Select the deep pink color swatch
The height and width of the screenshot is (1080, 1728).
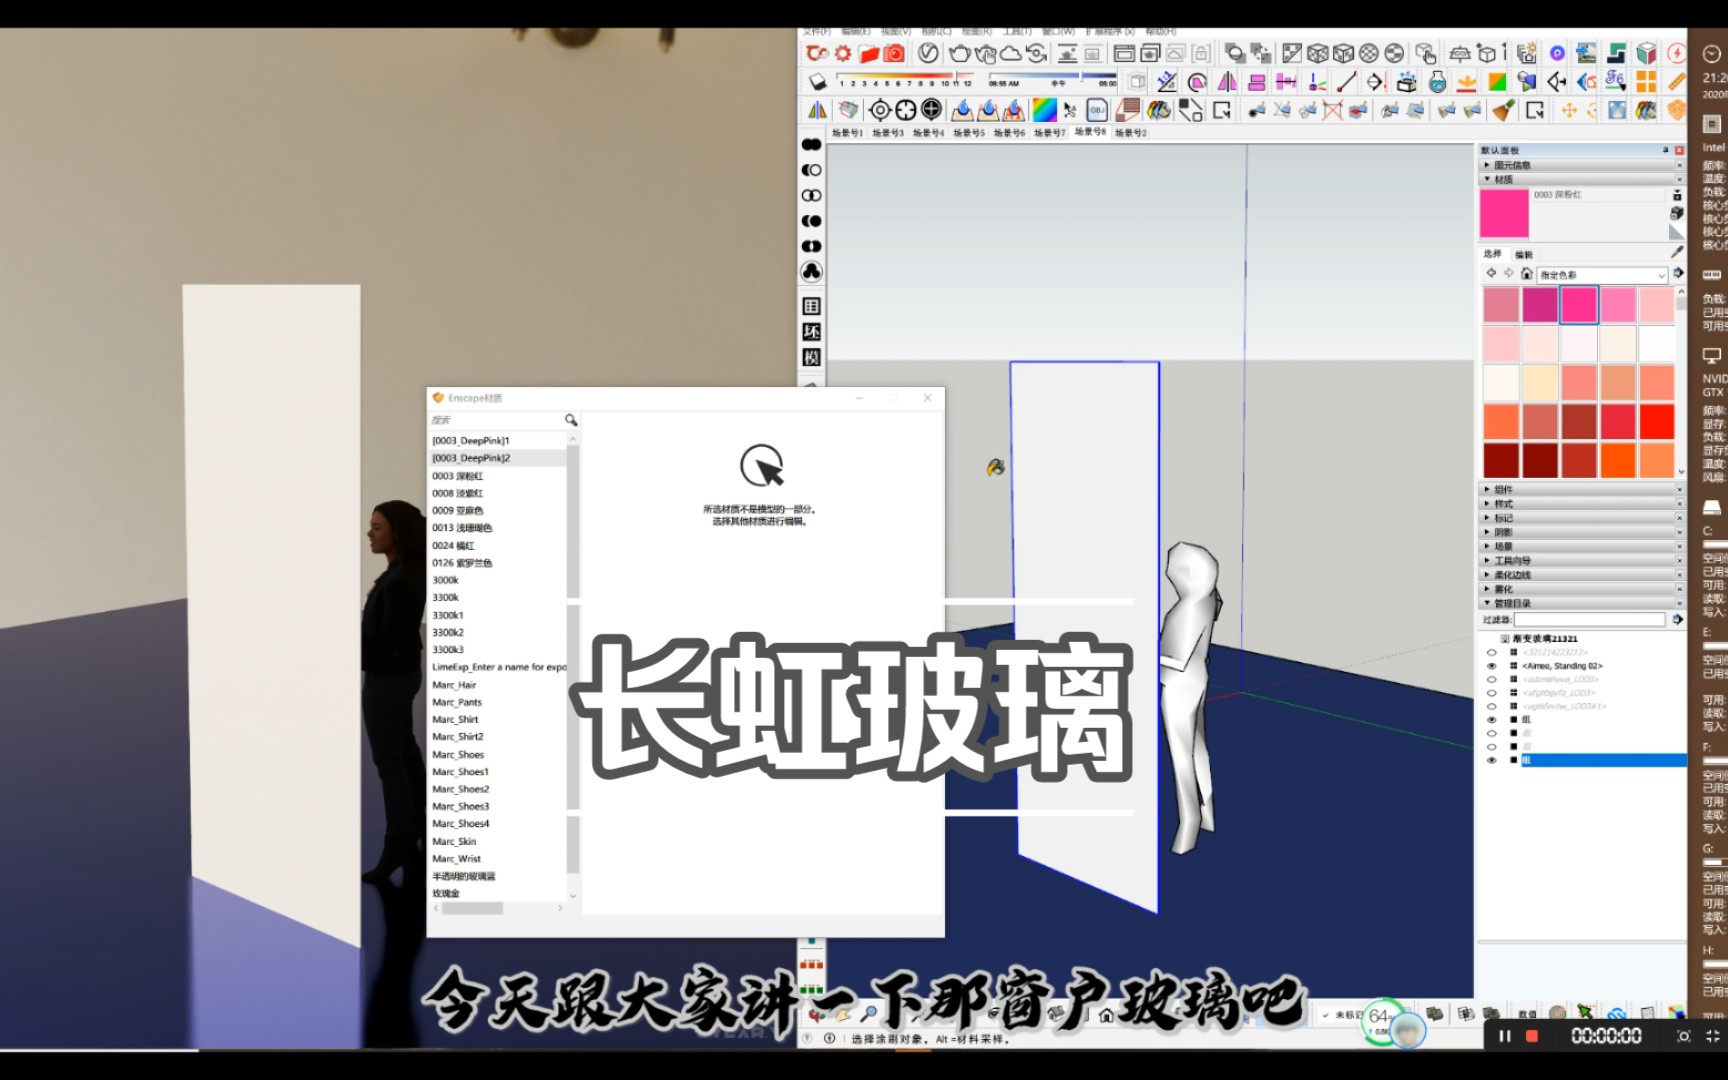tap(1580, 305)
